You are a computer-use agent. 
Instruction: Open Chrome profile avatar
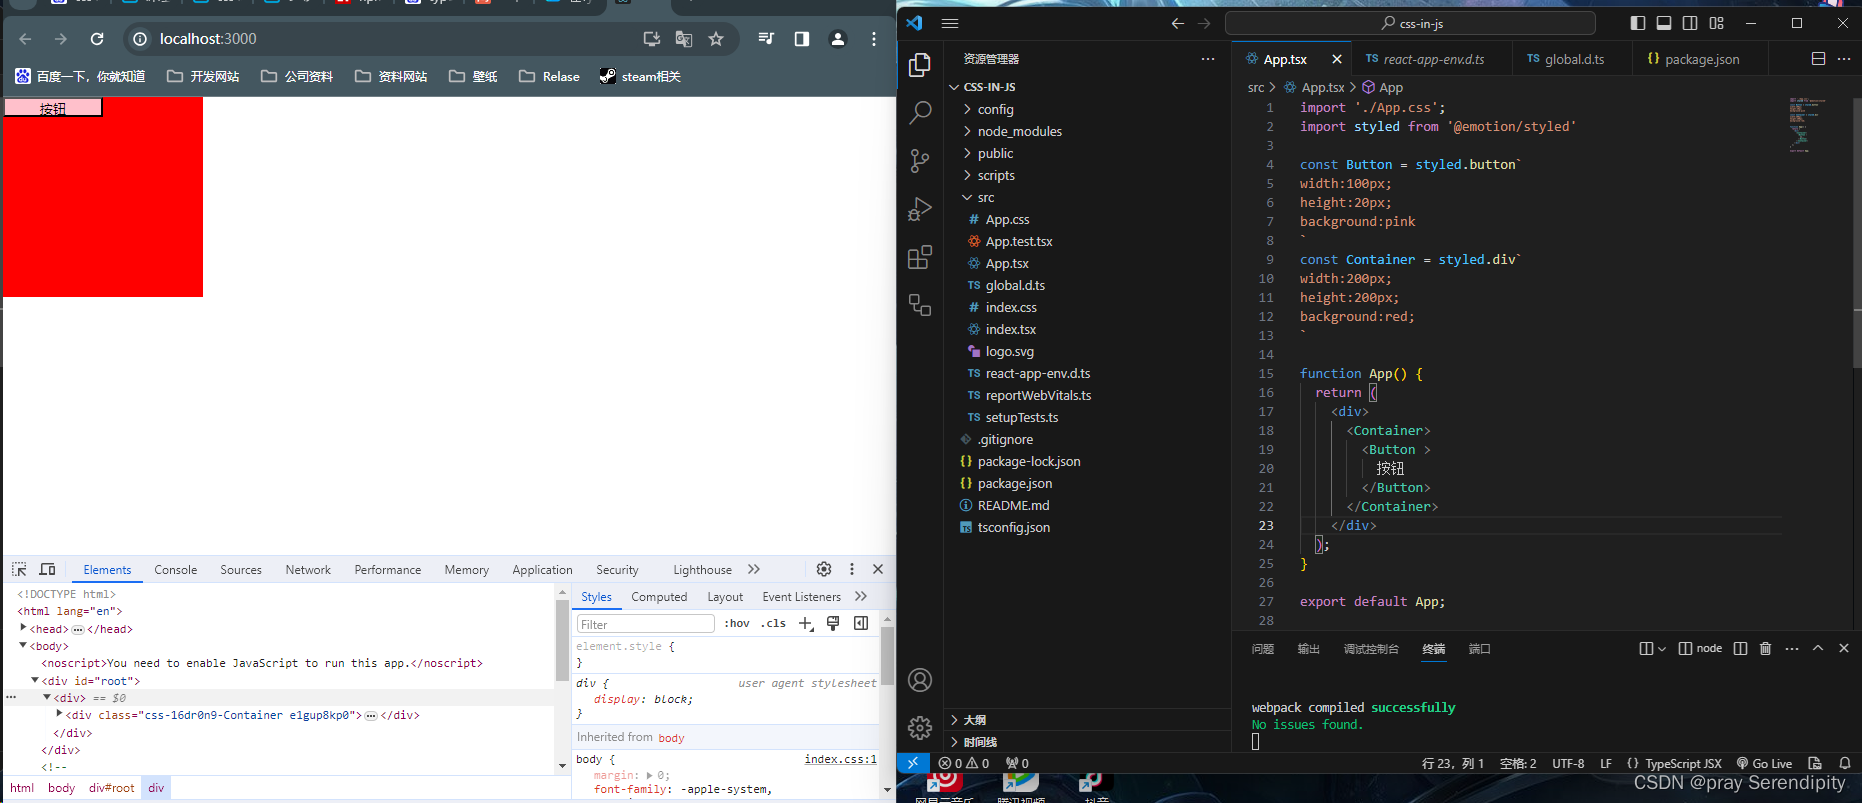coord(838,39)
